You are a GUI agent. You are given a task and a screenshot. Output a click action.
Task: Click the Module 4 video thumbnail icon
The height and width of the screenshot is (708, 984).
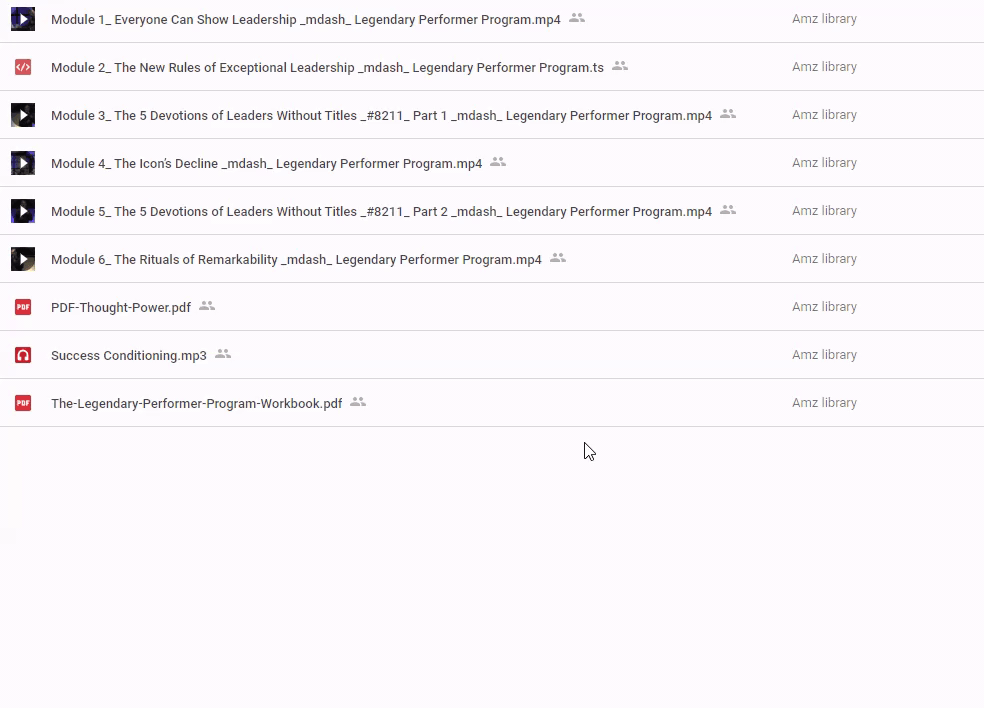pyautogui.click(x=23, y=163)
